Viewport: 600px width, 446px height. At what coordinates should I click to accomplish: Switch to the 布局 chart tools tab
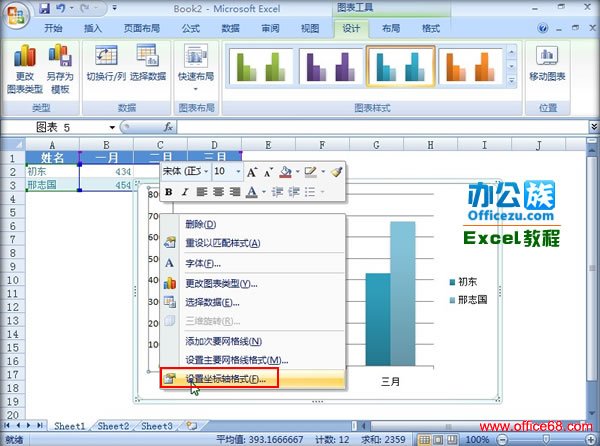coord(391,28)
